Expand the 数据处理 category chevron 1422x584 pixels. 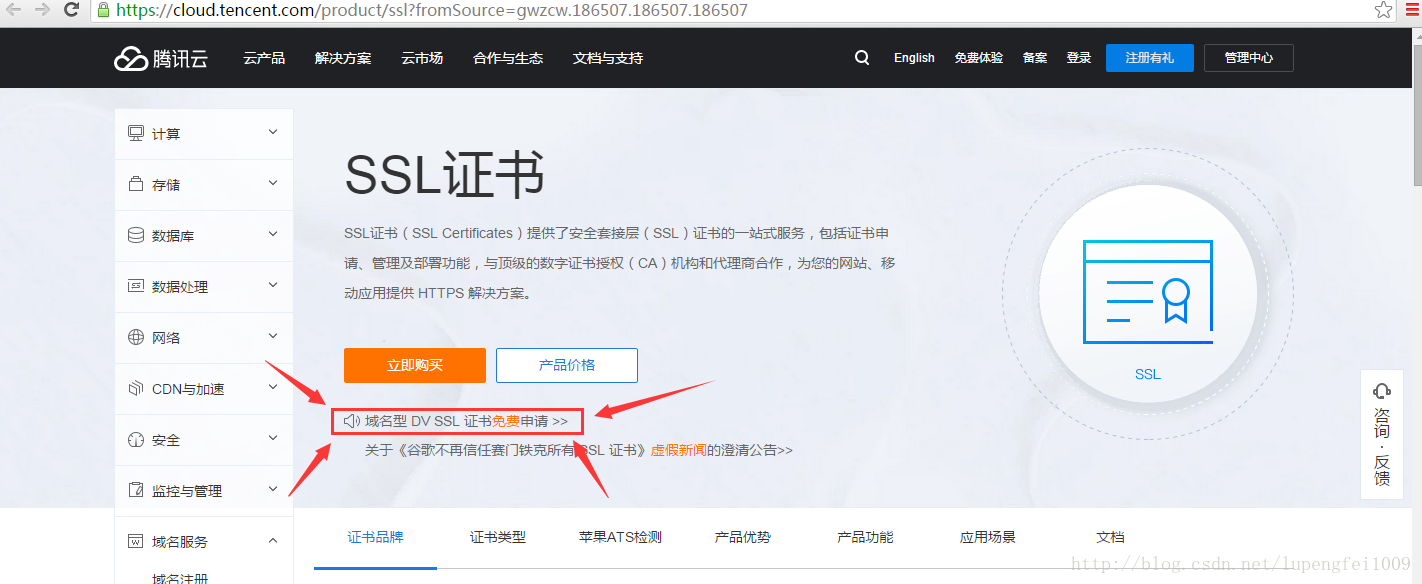273,285
